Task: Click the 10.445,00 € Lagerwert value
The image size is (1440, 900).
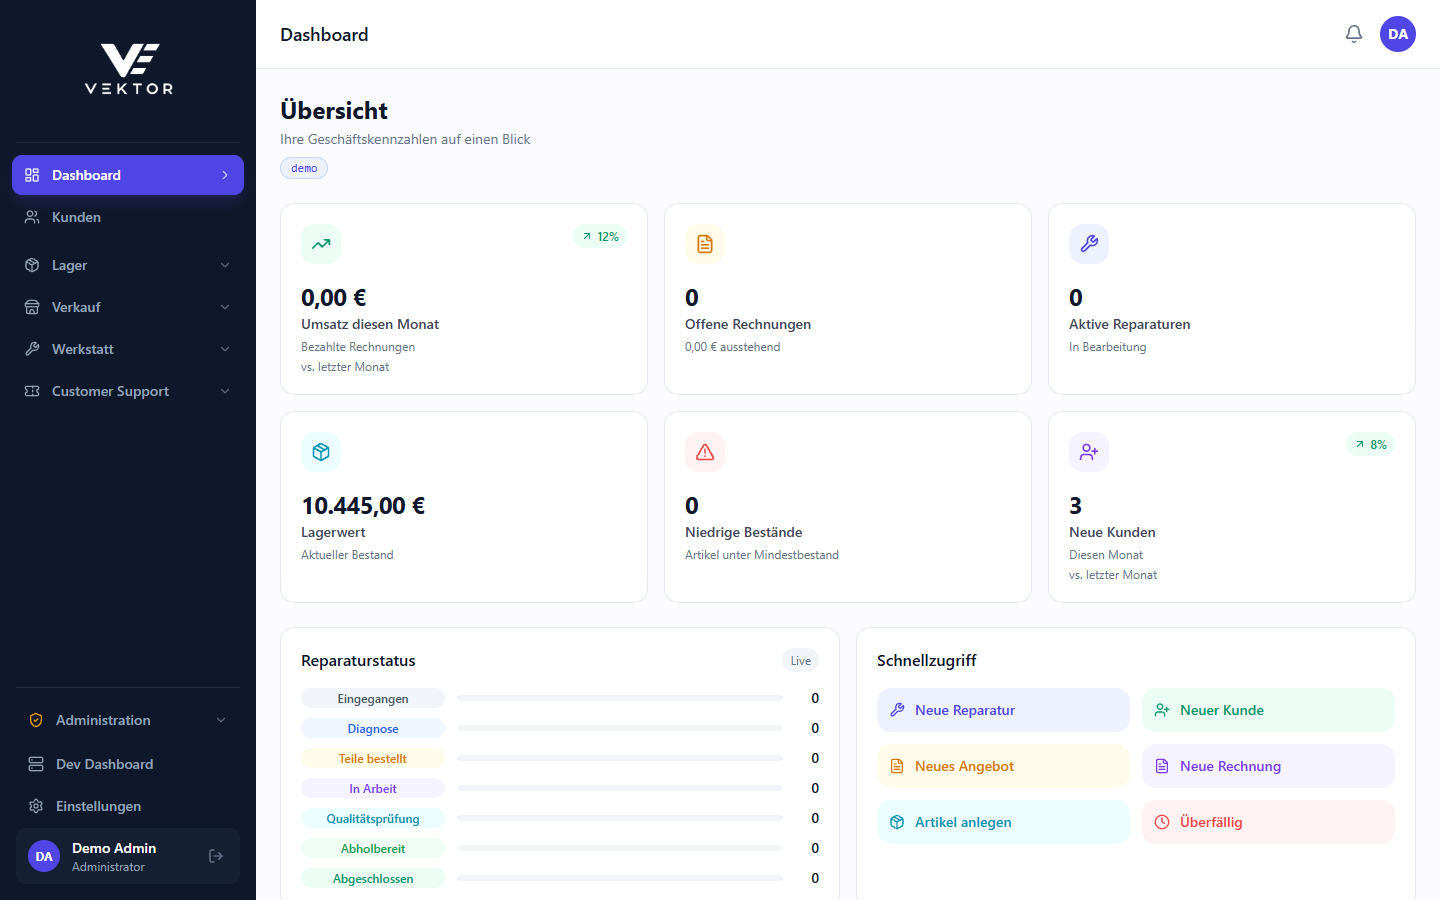Action: [x=363, y=506]
